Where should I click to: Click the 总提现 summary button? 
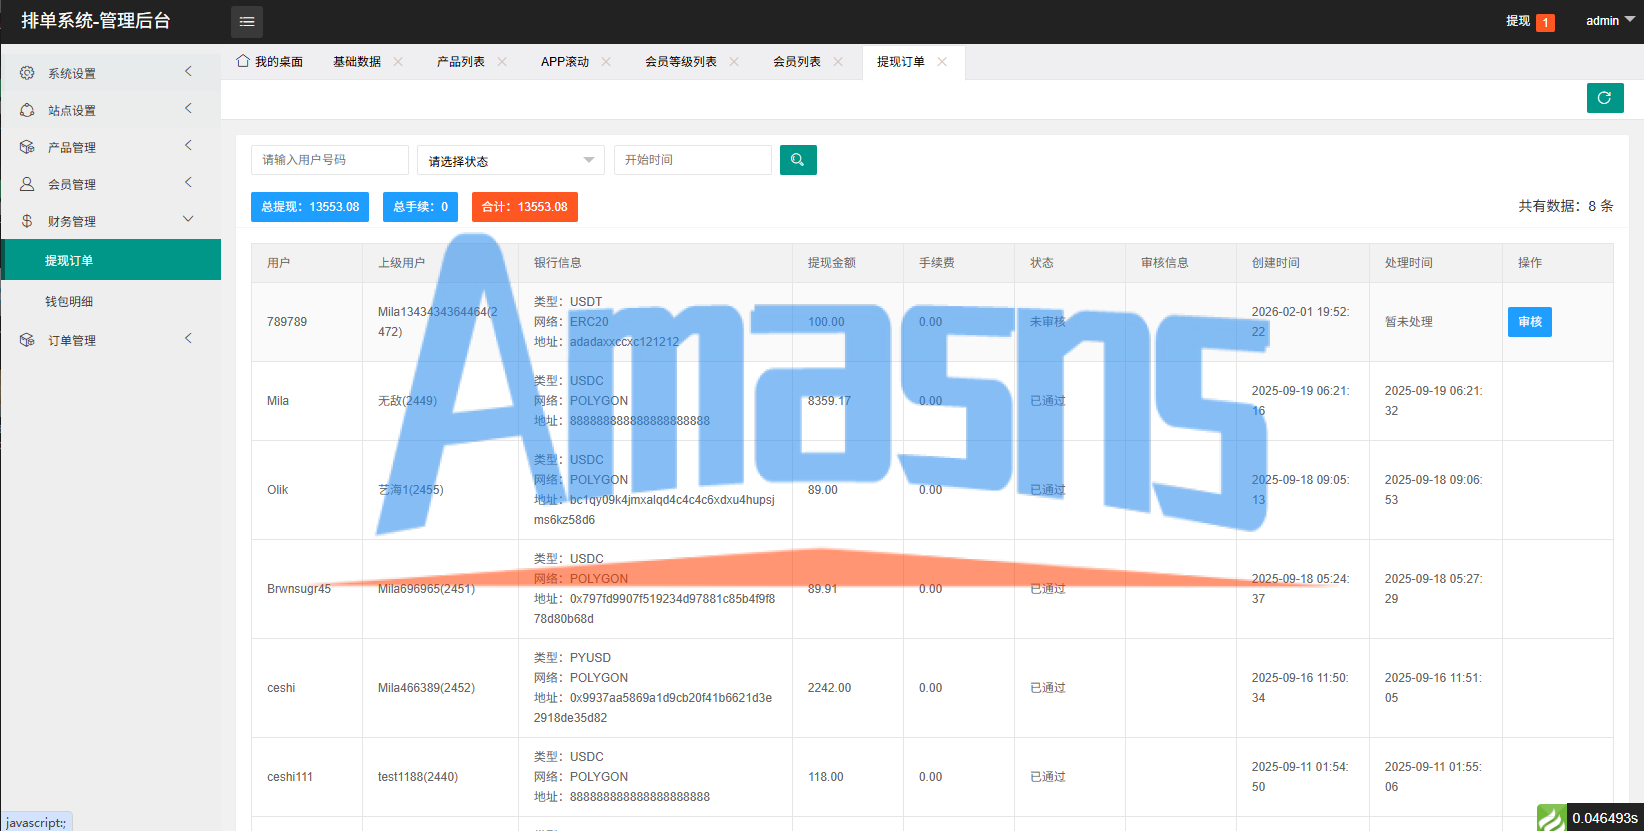coord(310,207)
